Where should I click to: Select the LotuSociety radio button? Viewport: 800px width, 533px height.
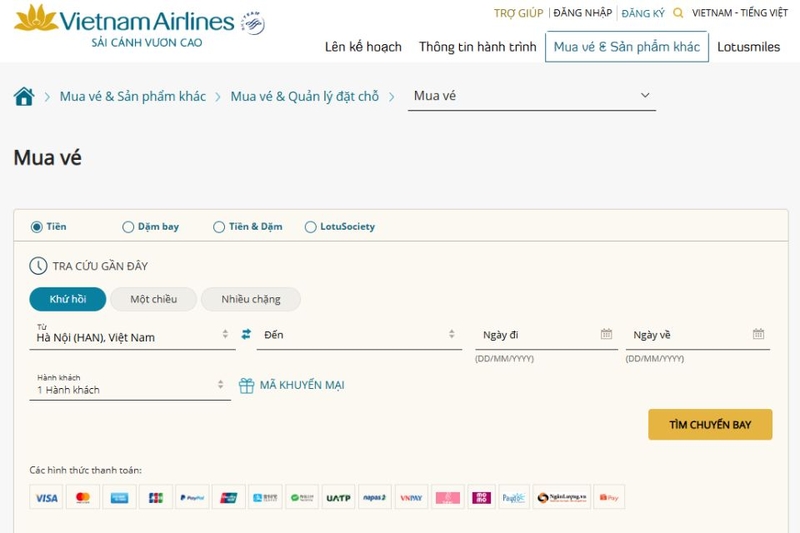310,227
